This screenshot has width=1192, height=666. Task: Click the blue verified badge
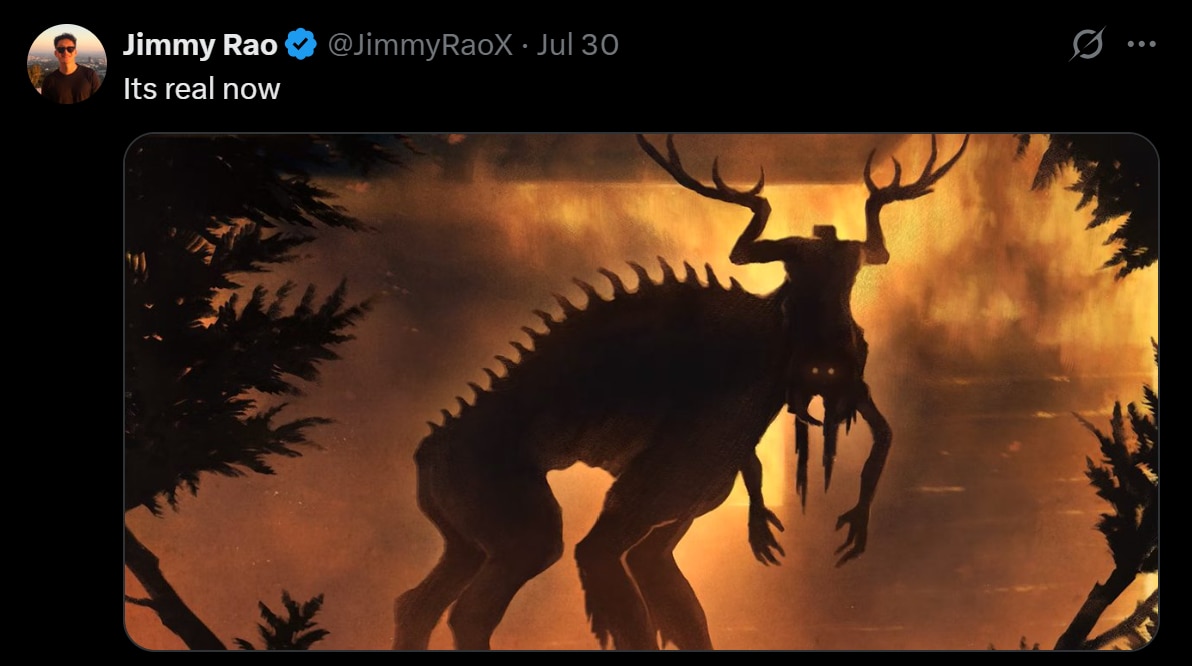click(x=301, y=44)
